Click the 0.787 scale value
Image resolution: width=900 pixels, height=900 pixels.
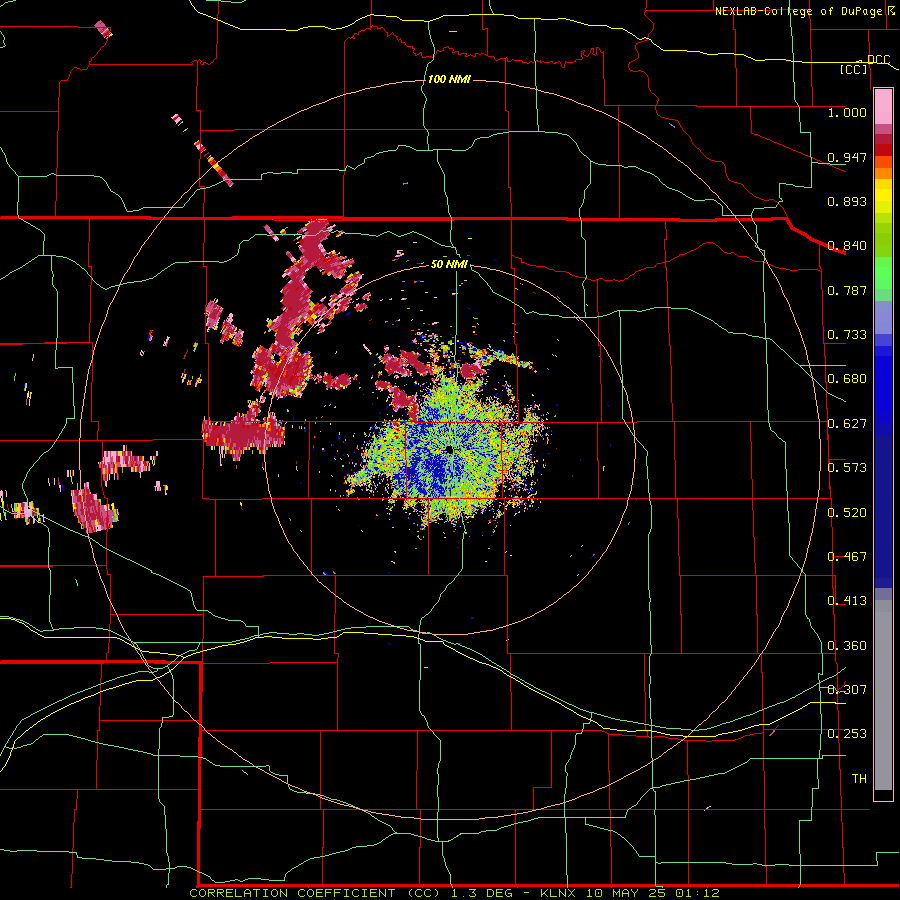(847, 290)
